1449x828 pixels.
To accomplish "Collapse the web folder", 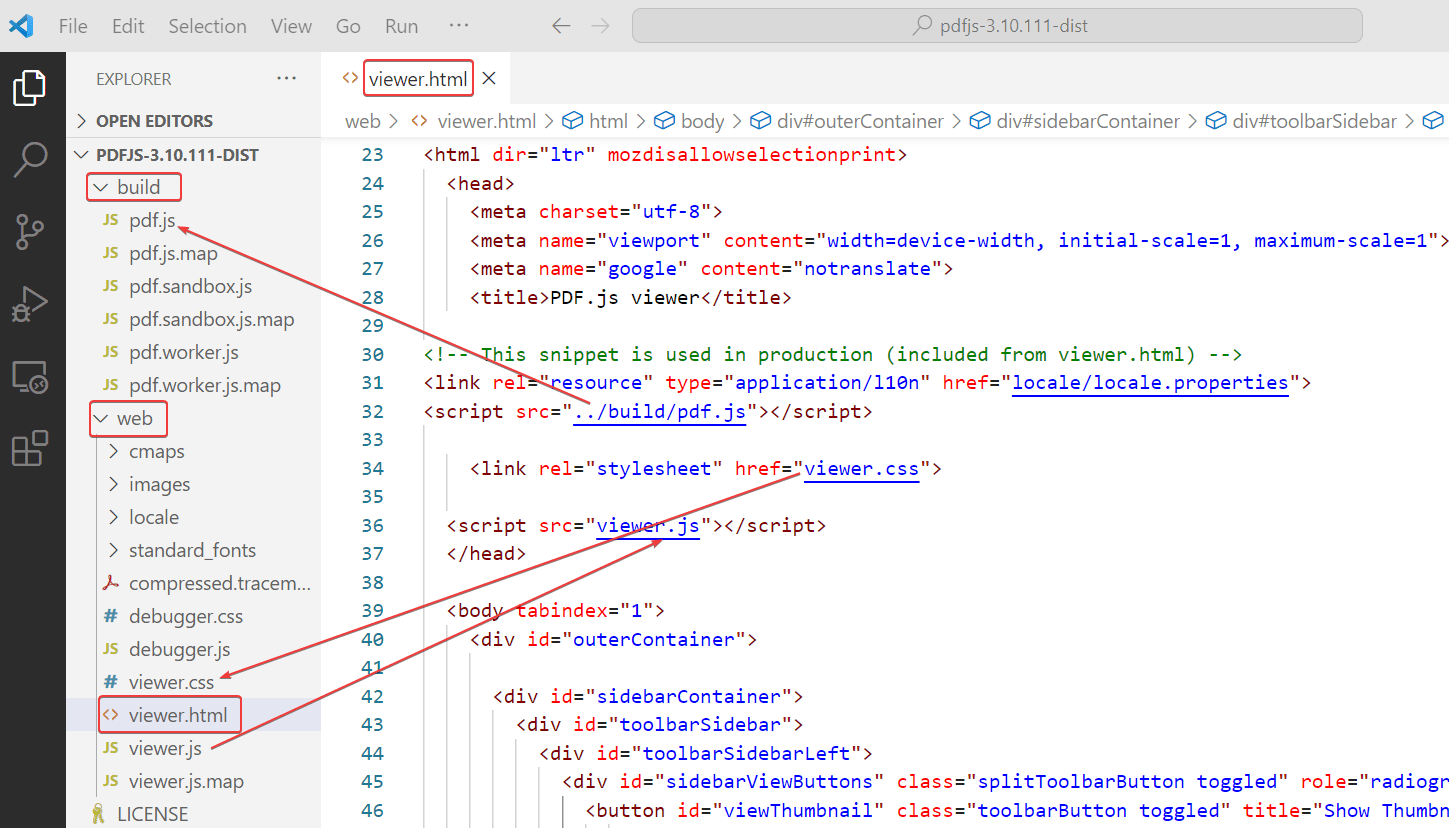I will click(x=194, y=418).
